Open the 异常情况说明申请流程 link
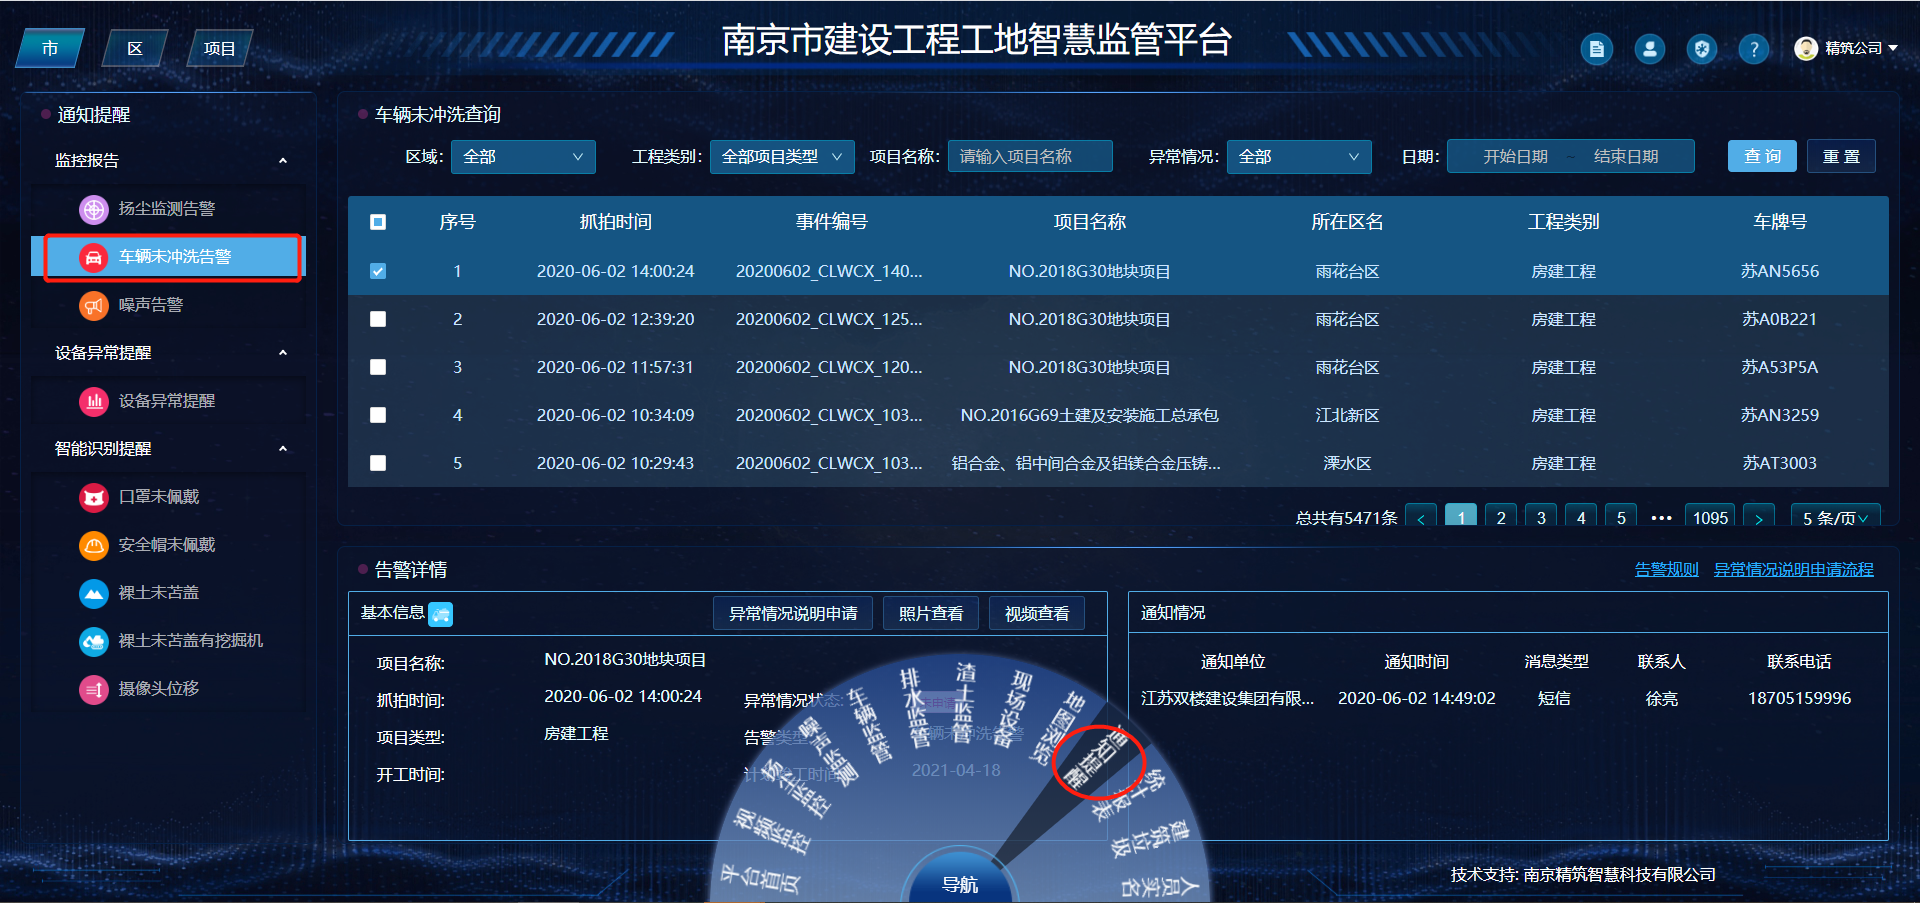The image size is (1920, 903). [1794, 569]
